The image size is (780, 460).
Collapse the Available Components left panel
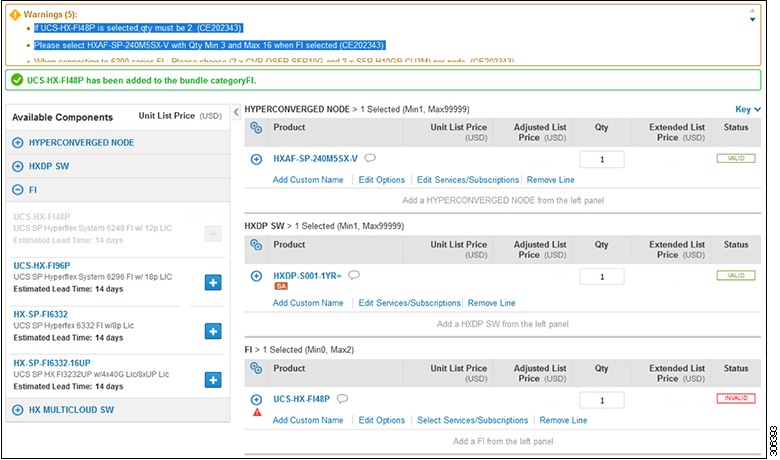point(236,111)
